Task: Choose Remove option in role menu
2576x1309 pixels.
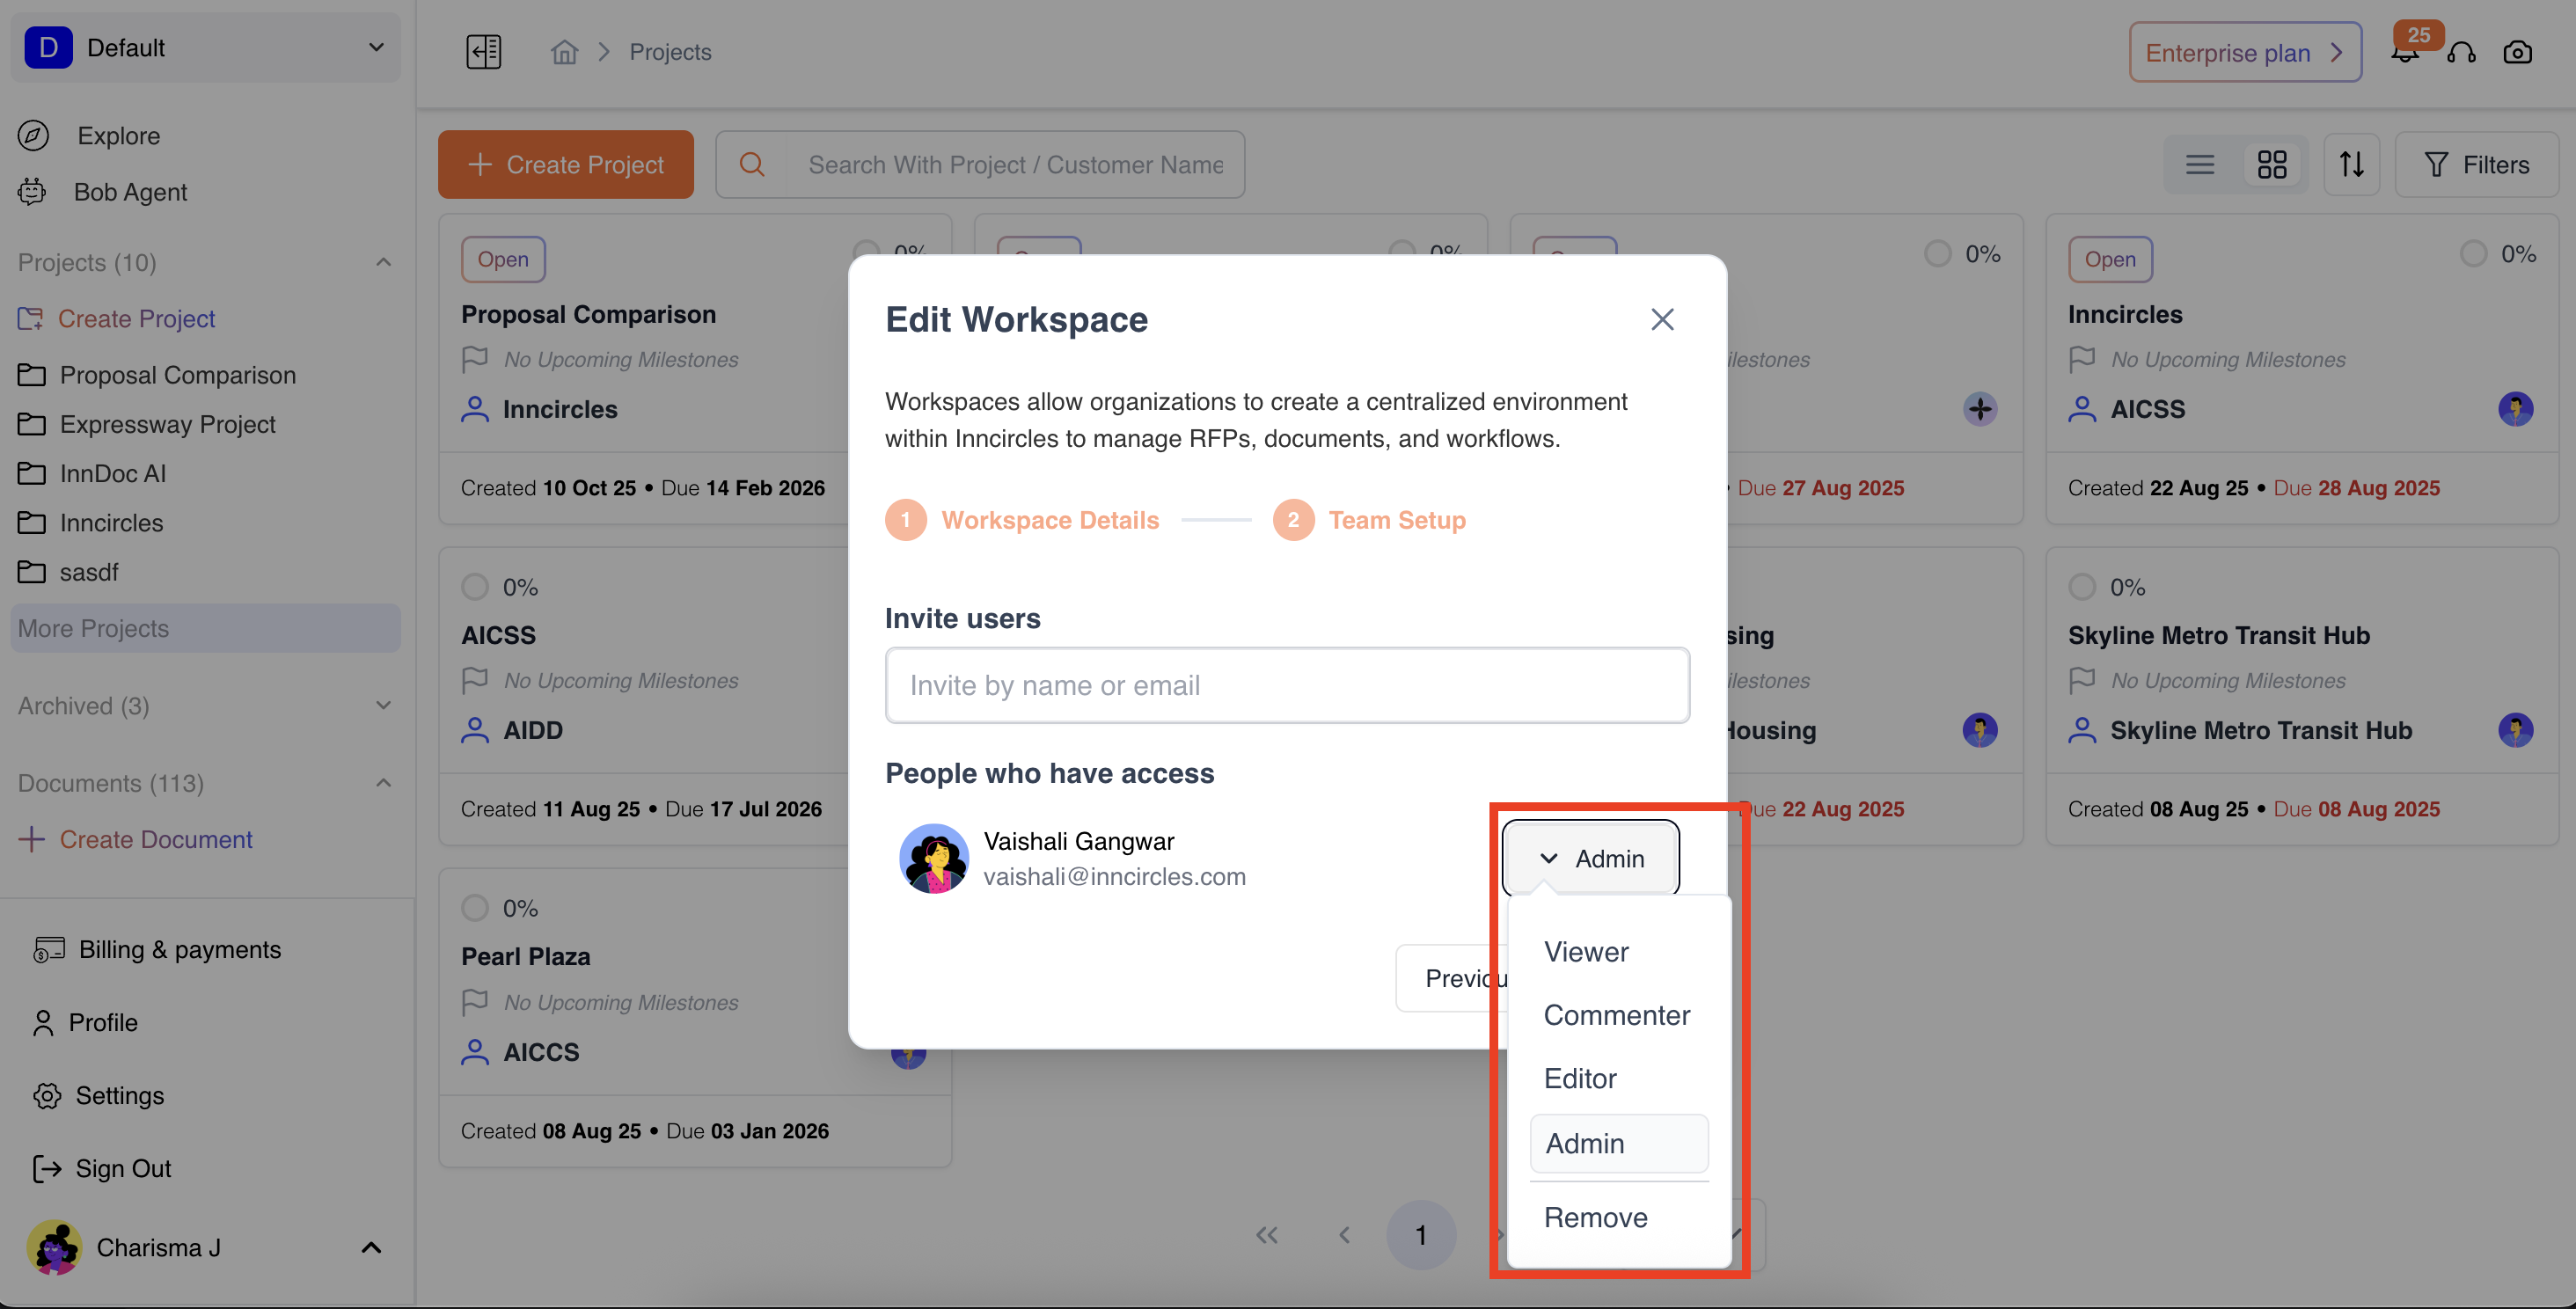Action: pos(1595,1217)
